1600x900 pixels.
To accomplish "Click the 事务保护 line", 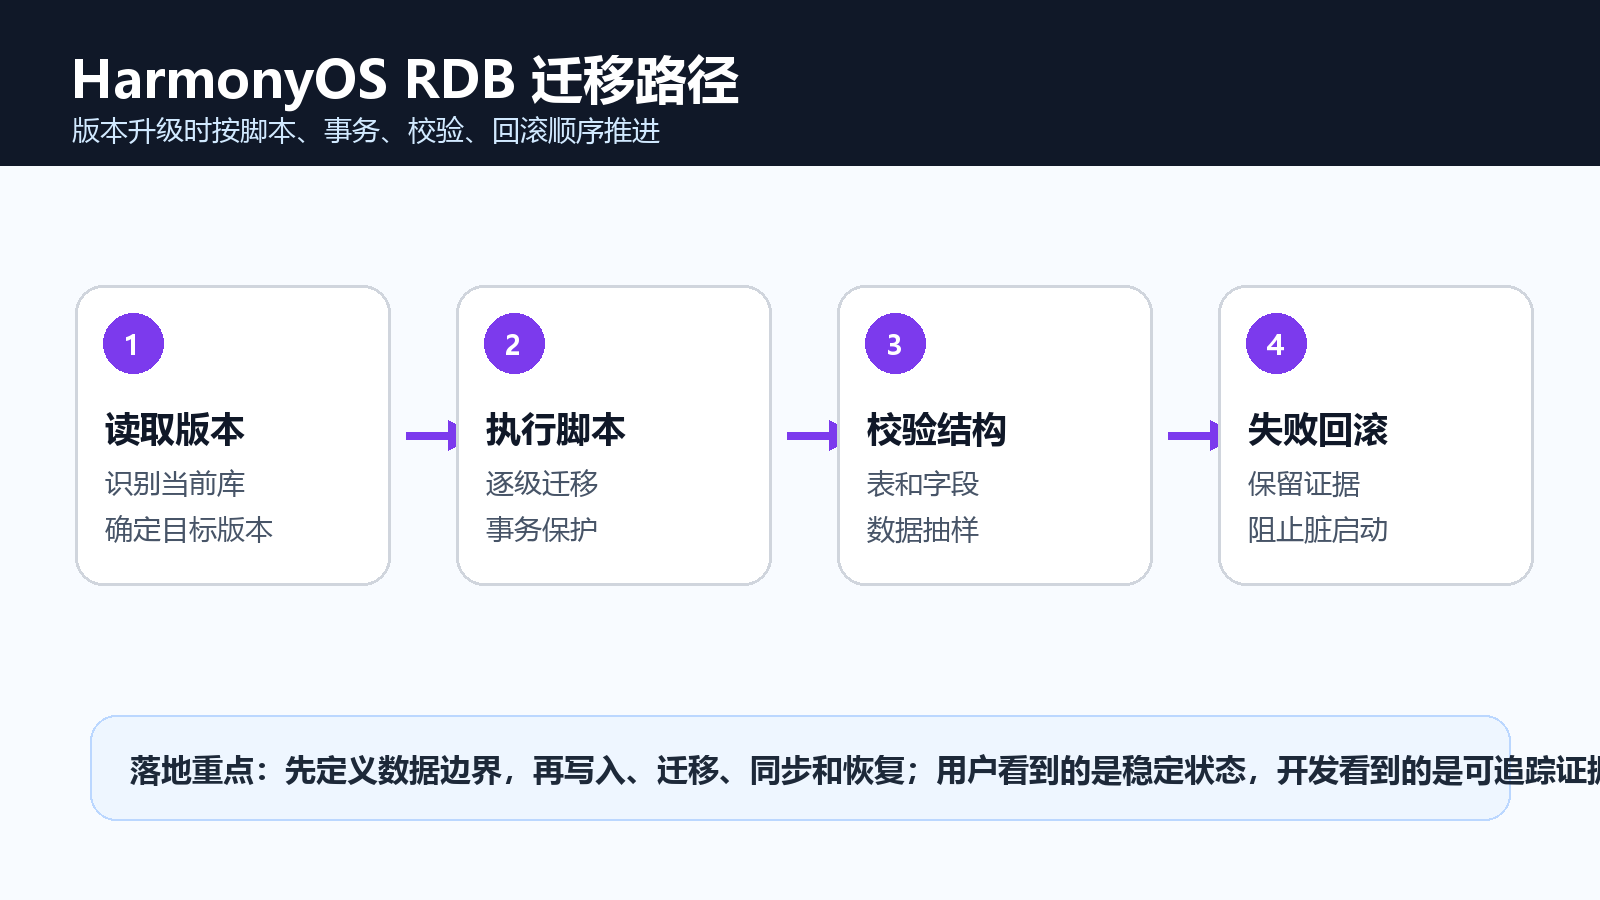I will click(542, 530).
